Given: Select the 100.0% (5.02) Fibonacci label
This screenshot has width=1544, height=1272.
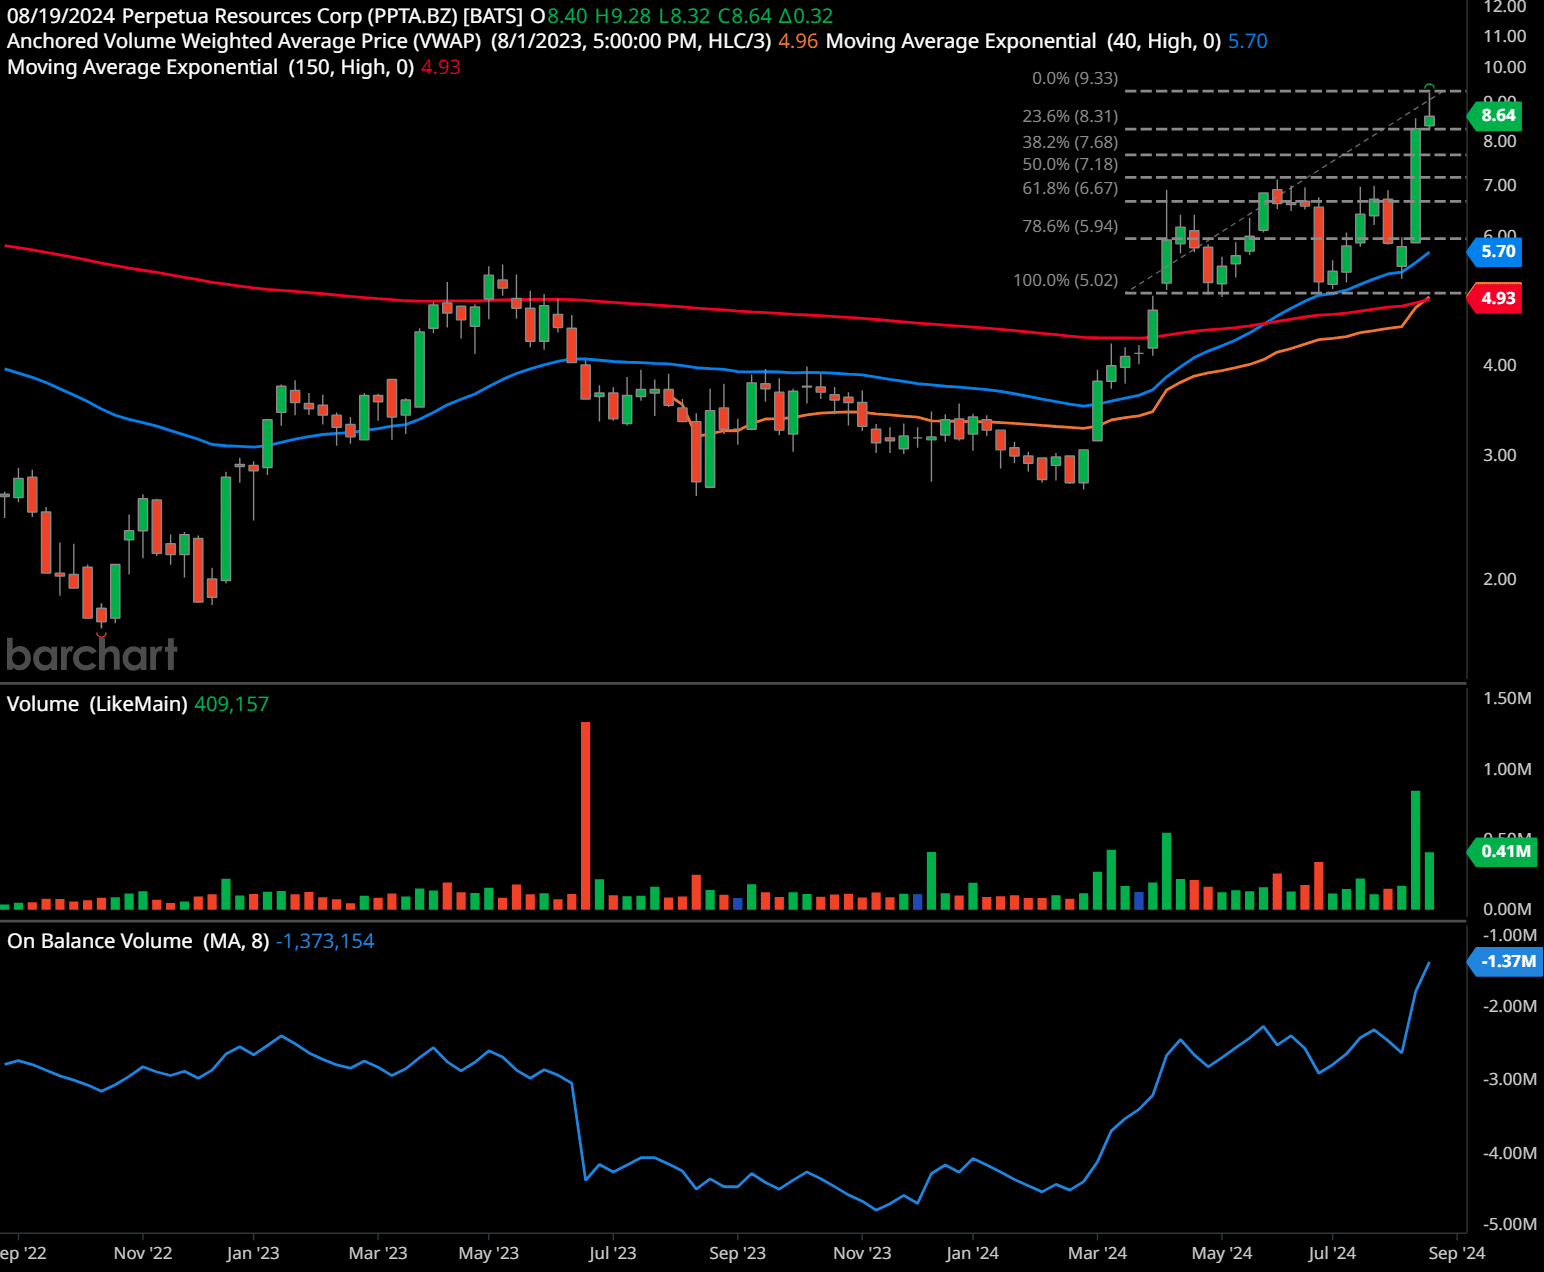Looking at the screenshot, I should click(1066, 280).
